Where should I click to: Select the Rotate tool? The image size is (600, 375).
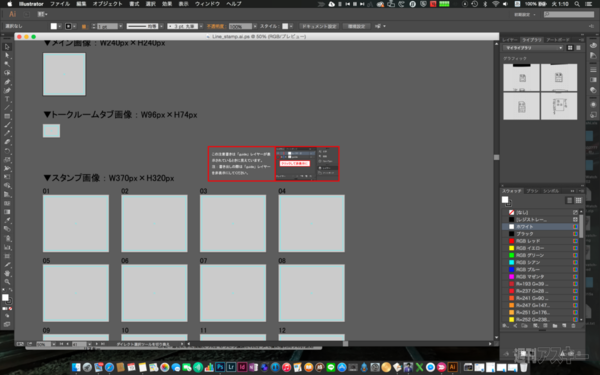tap(7, 151)
